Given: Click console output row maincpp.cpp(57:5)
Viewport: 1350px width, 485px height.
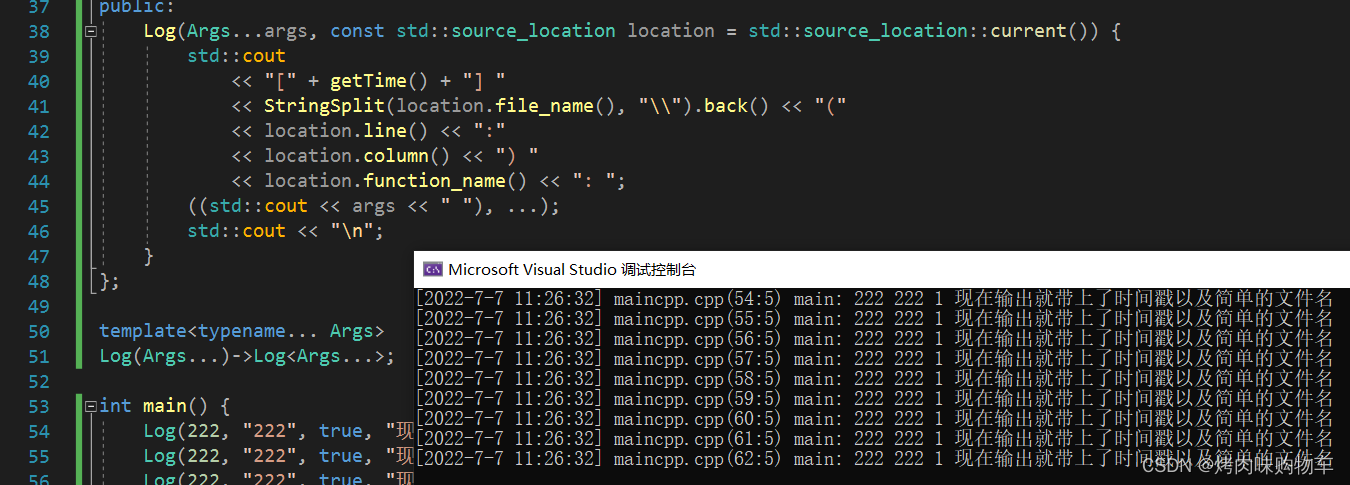Looking at the screenshot, I should (874, 359).
